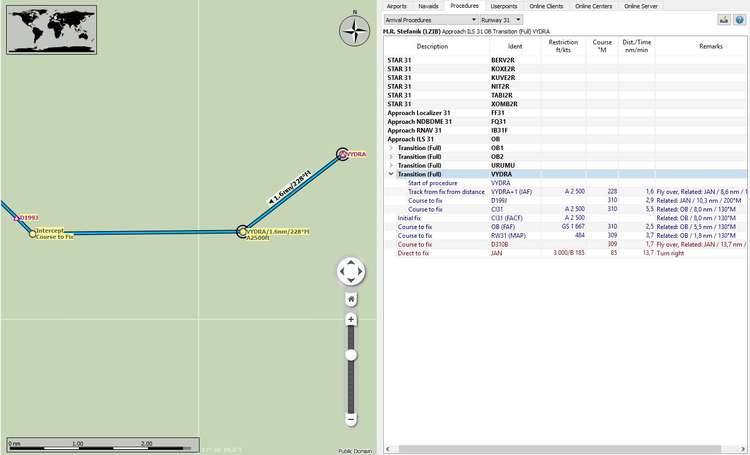
Task: Zoom out using the minus button
Action: (351, 418)
